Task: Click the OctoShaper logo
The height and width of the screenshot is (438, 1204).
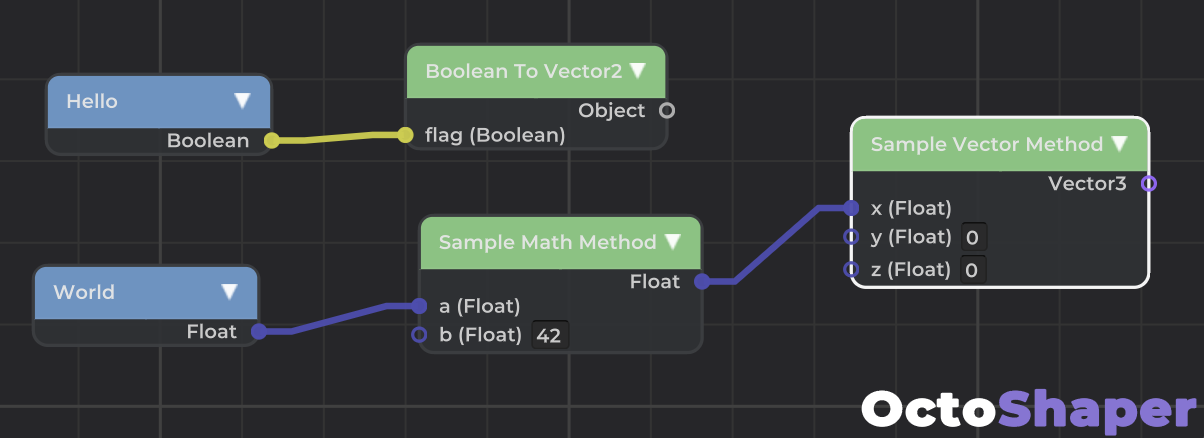Action: click(1029, 410)
